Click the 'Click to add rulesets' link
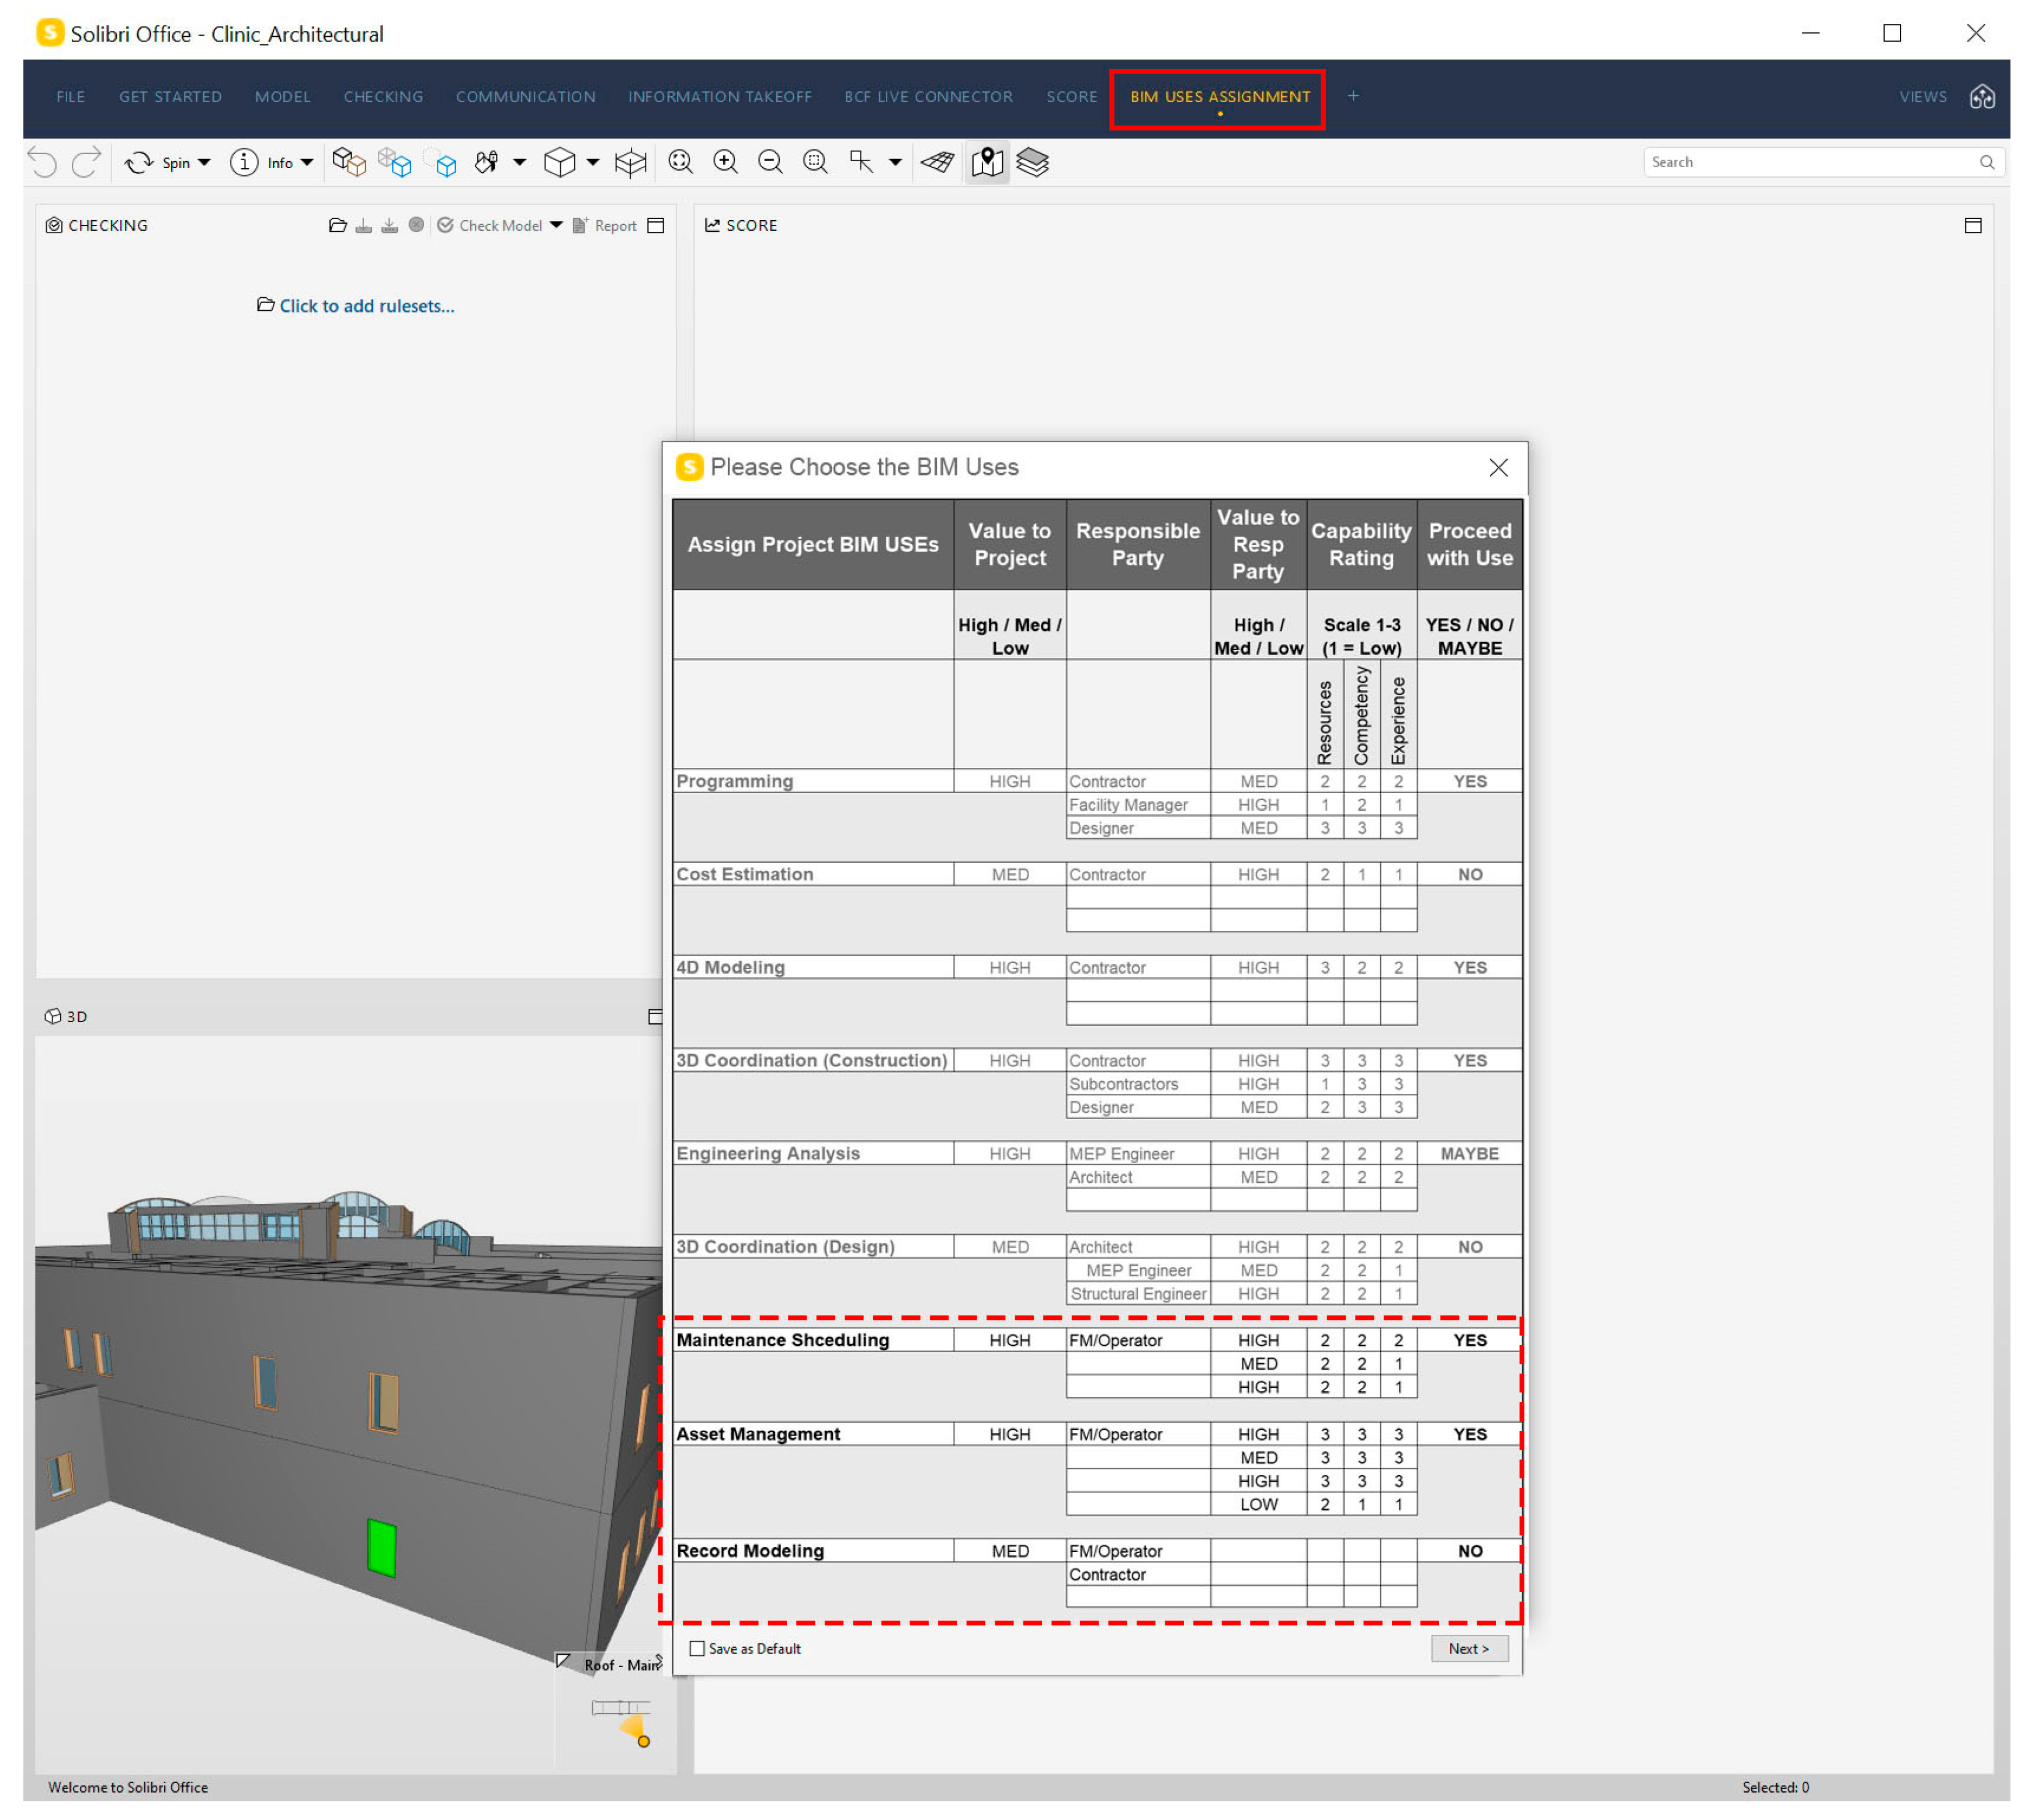2035x1820 pixels. (x=366, y=306)
